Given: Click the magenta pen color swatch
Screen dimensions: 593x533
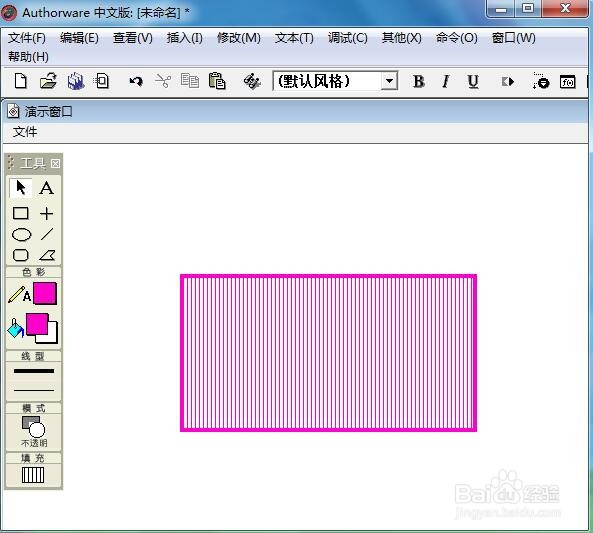Looking at the screenshot, I should [45, 293].
